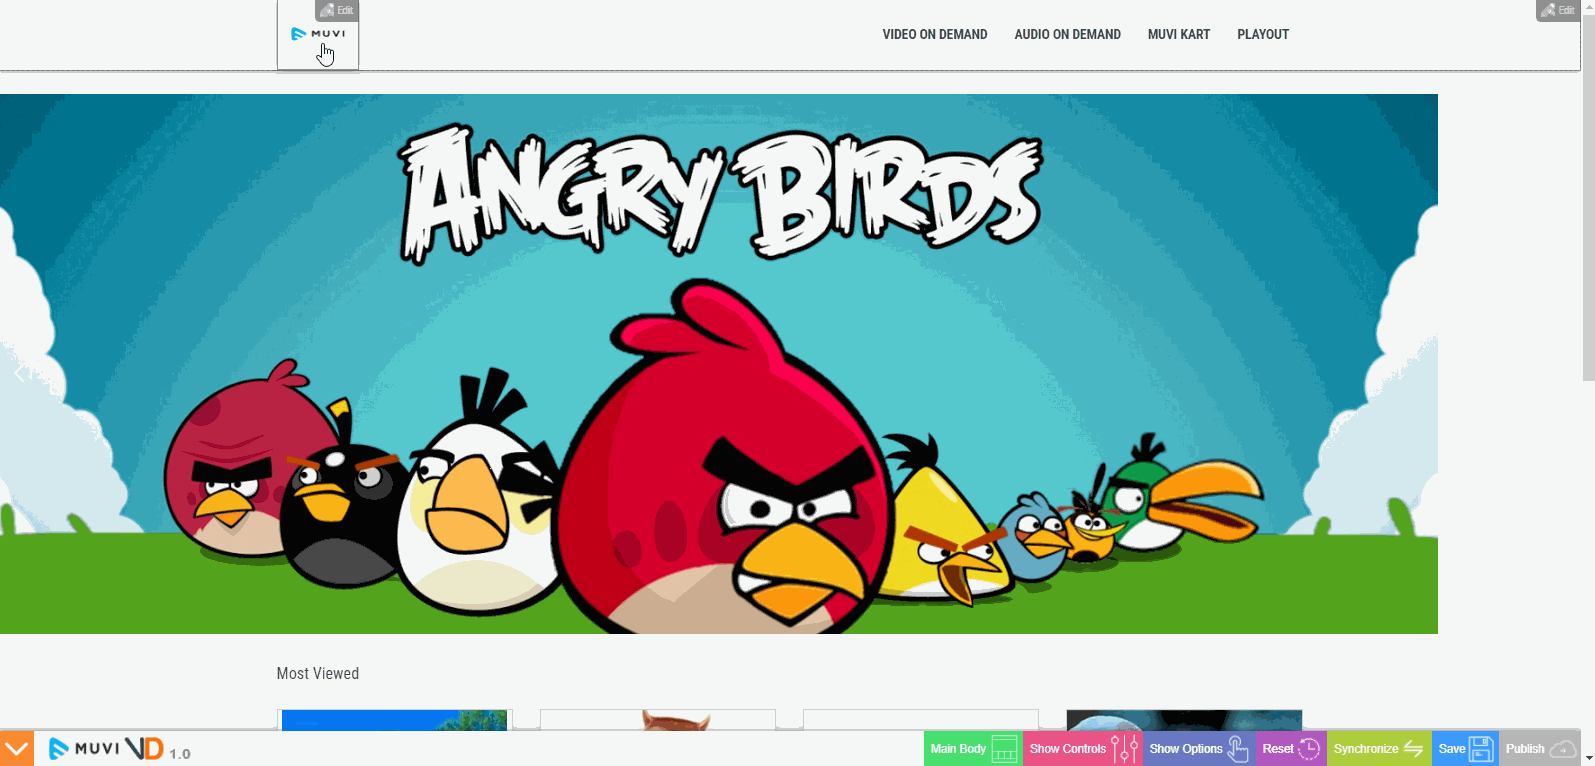This screenshot has height=766, width=1595.
Task: Toggle Show Options button
Action: pyautogui.click(x=1199, y=749)
